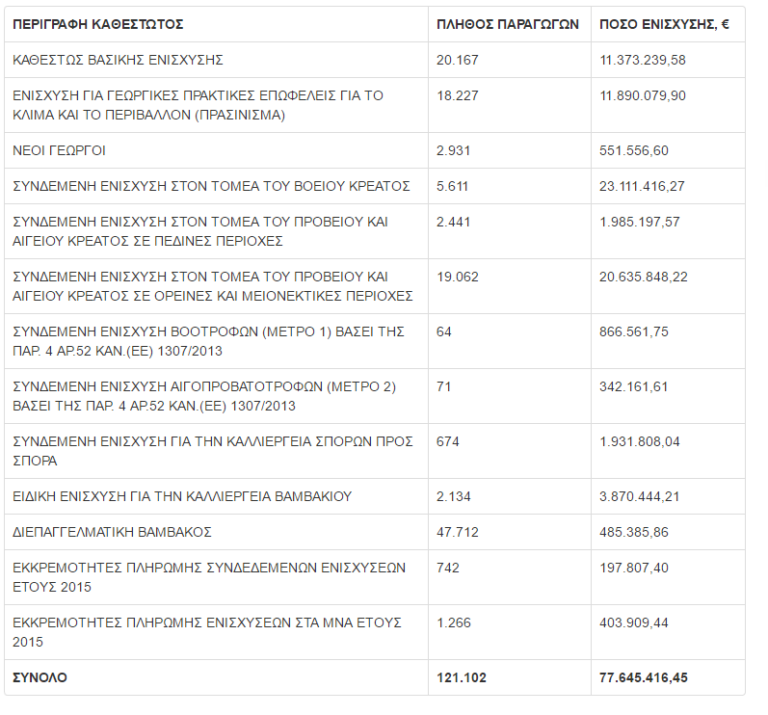The image size is (768, 715).
Task: Click the producer count 18.227
Action: [x=457, y=96]
